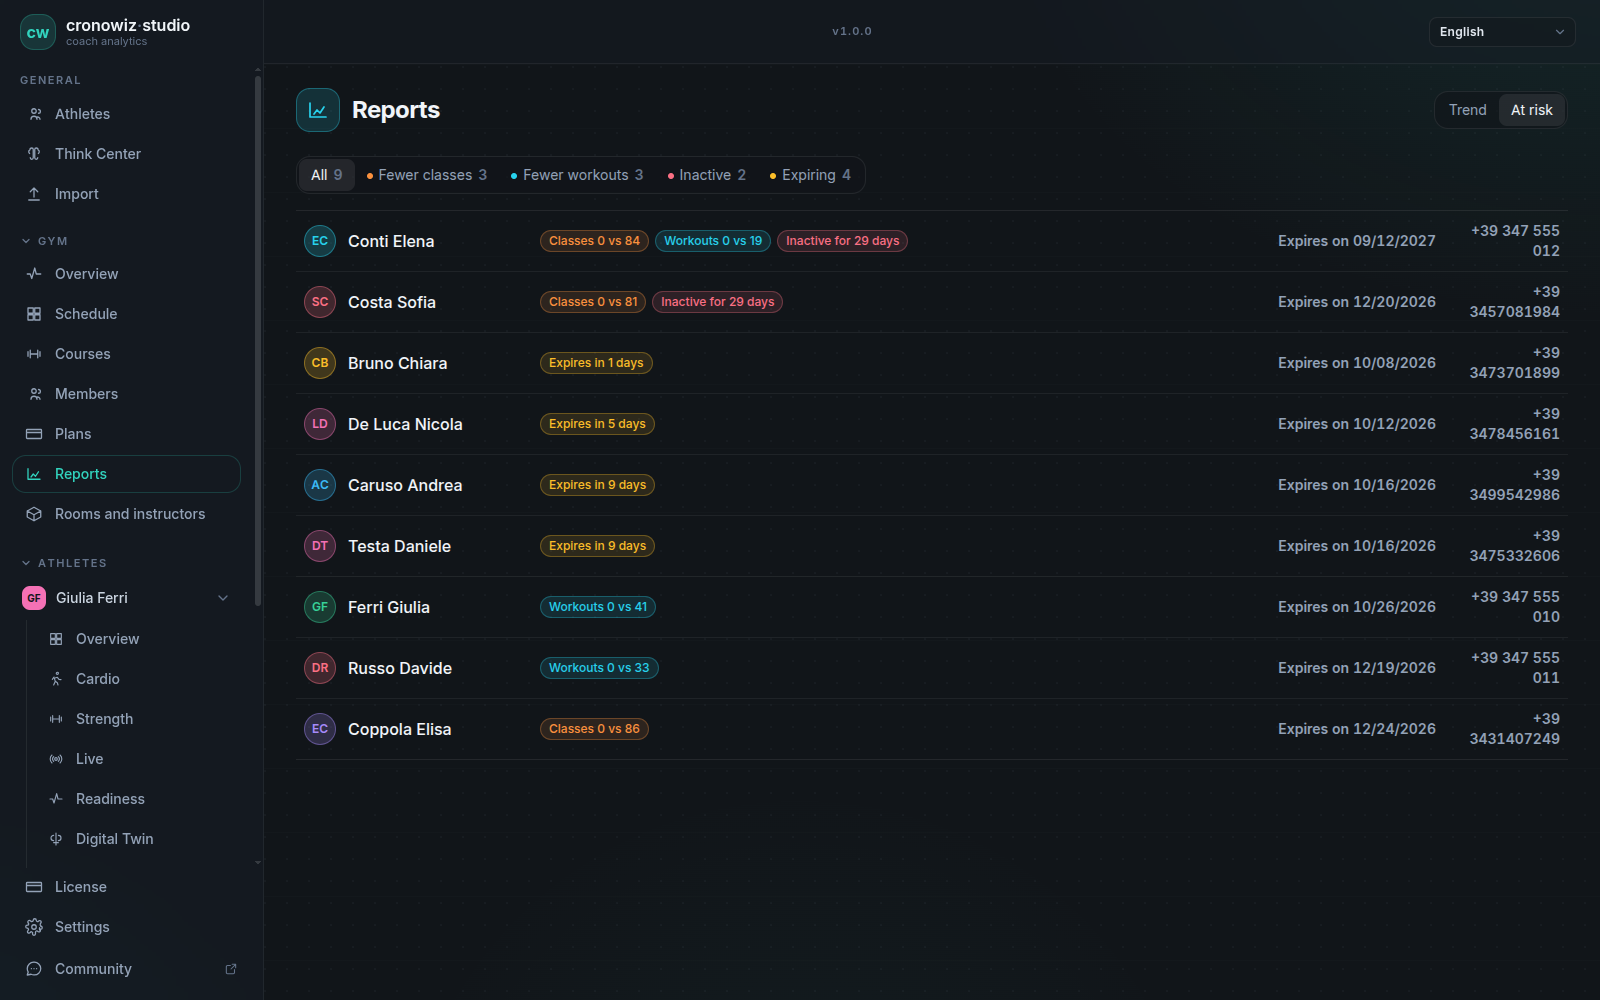Click the Import upload icon
This screenshot has width=1600, height=1000.
[34, 194]
